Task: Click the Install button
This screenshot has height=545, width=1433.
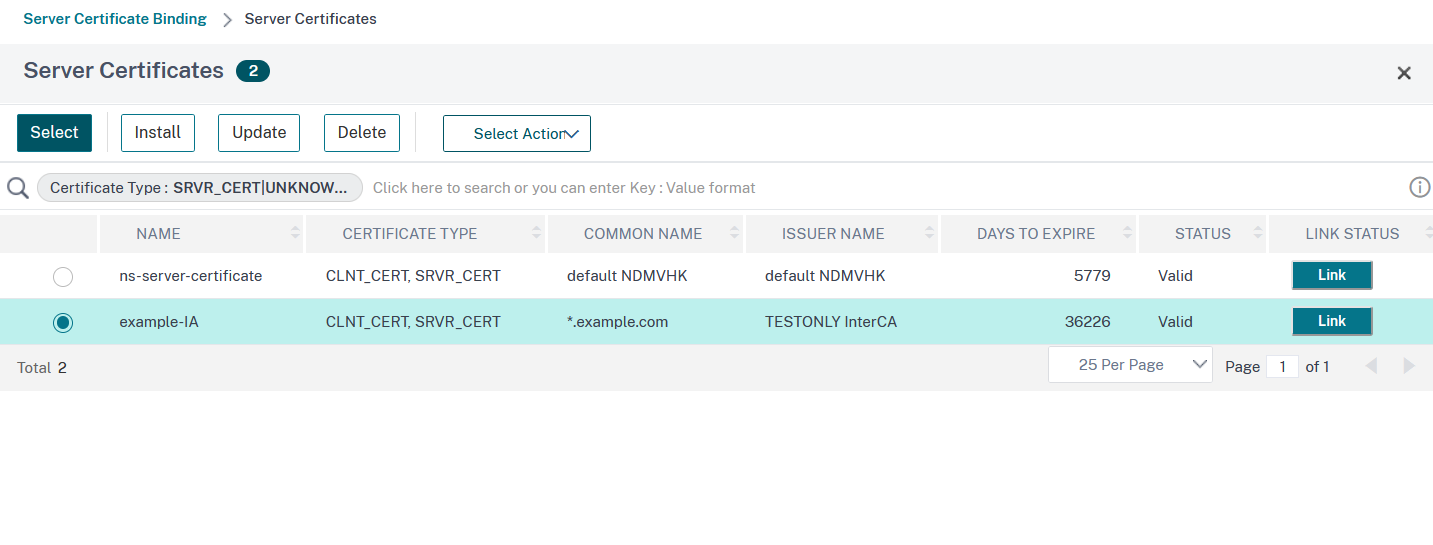Action: pos(158,133)
